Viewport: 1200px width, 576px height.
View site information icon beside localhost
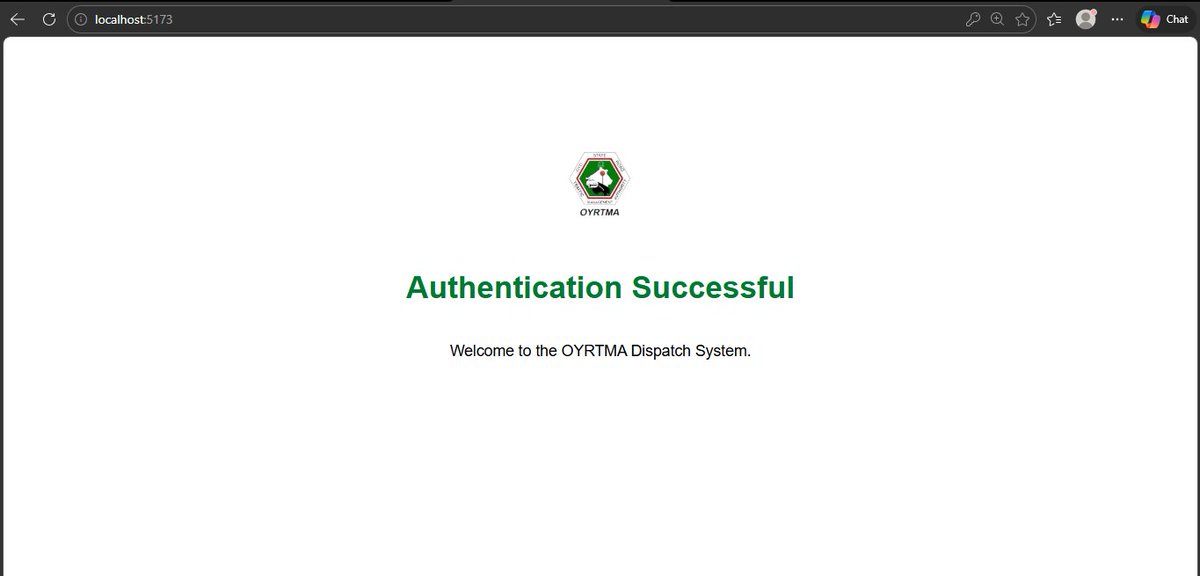(81, 19)
